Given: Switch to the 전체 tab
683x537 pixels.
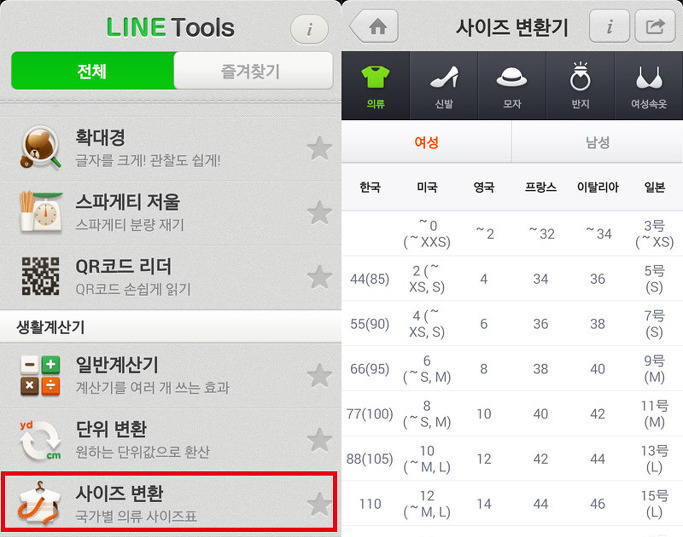Looking at the screenshot, I should pos(92,71).
